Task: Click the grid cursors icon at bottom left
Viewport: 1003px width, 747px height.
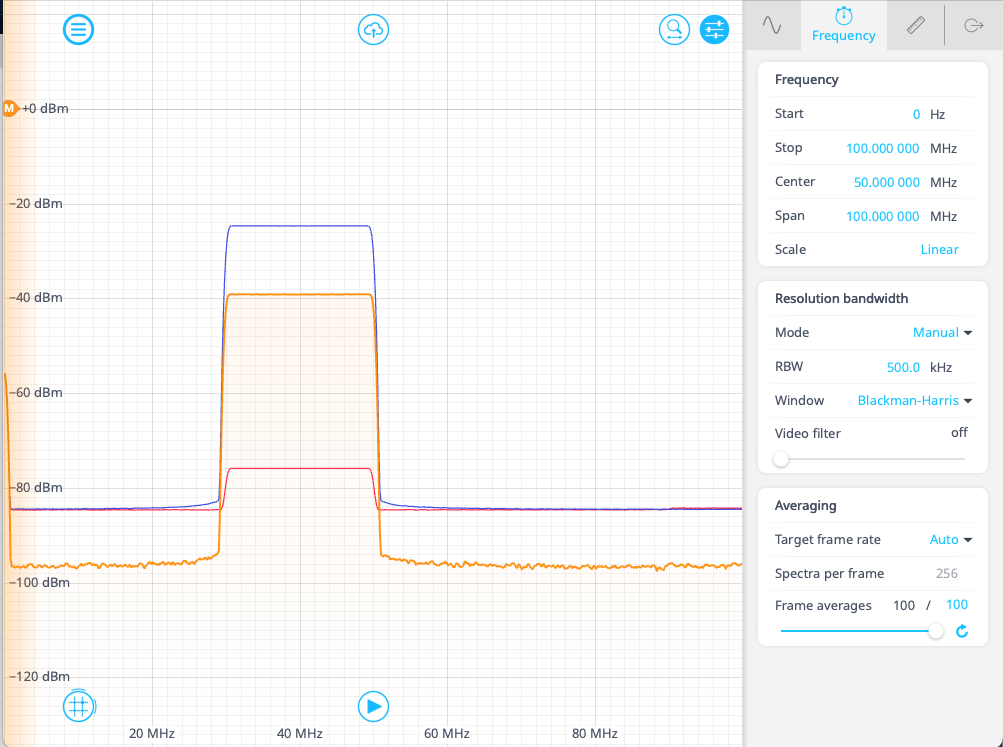Action: coord(78,706)
